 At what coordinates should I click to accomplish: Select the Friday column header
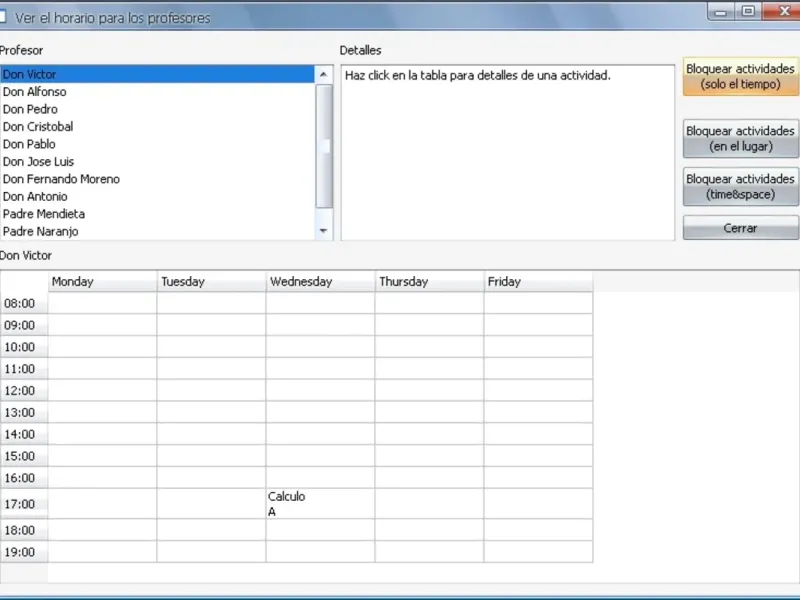tap(538, 282)
